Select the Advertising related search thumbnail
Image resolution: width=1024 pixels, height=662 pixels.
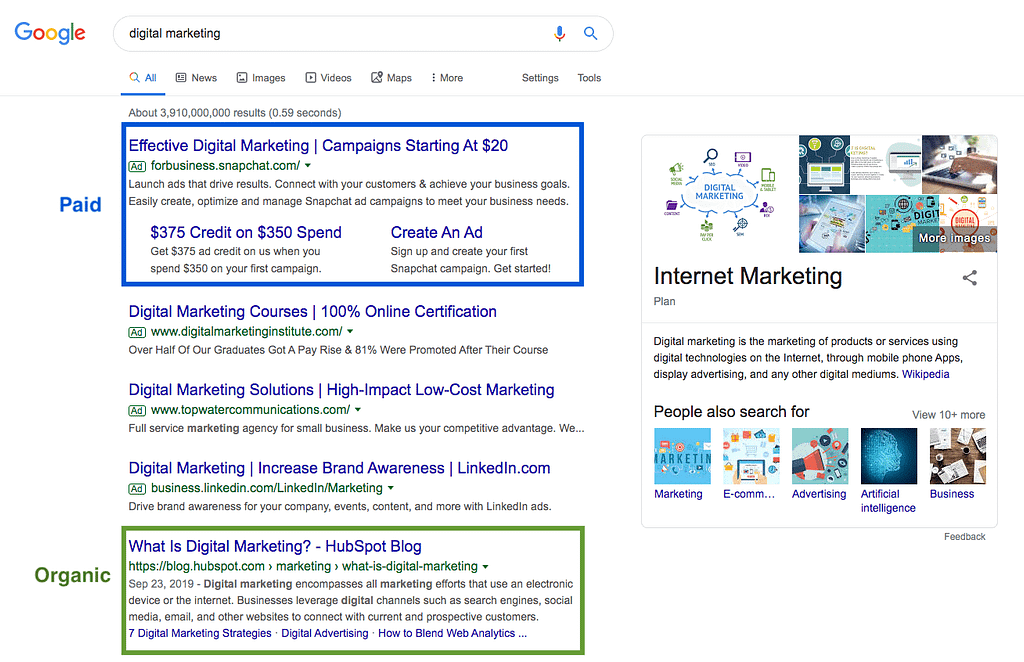[820, 456]
